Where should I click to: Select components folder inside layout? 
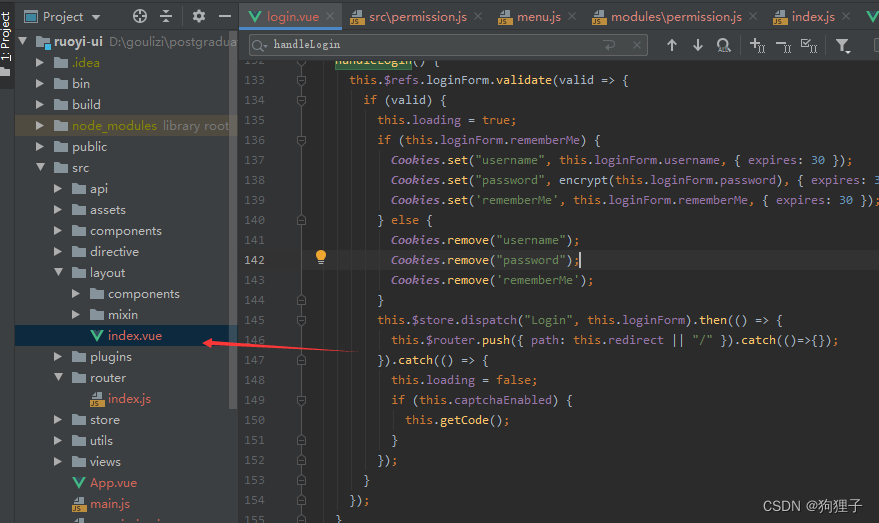[x=143, y=294]
